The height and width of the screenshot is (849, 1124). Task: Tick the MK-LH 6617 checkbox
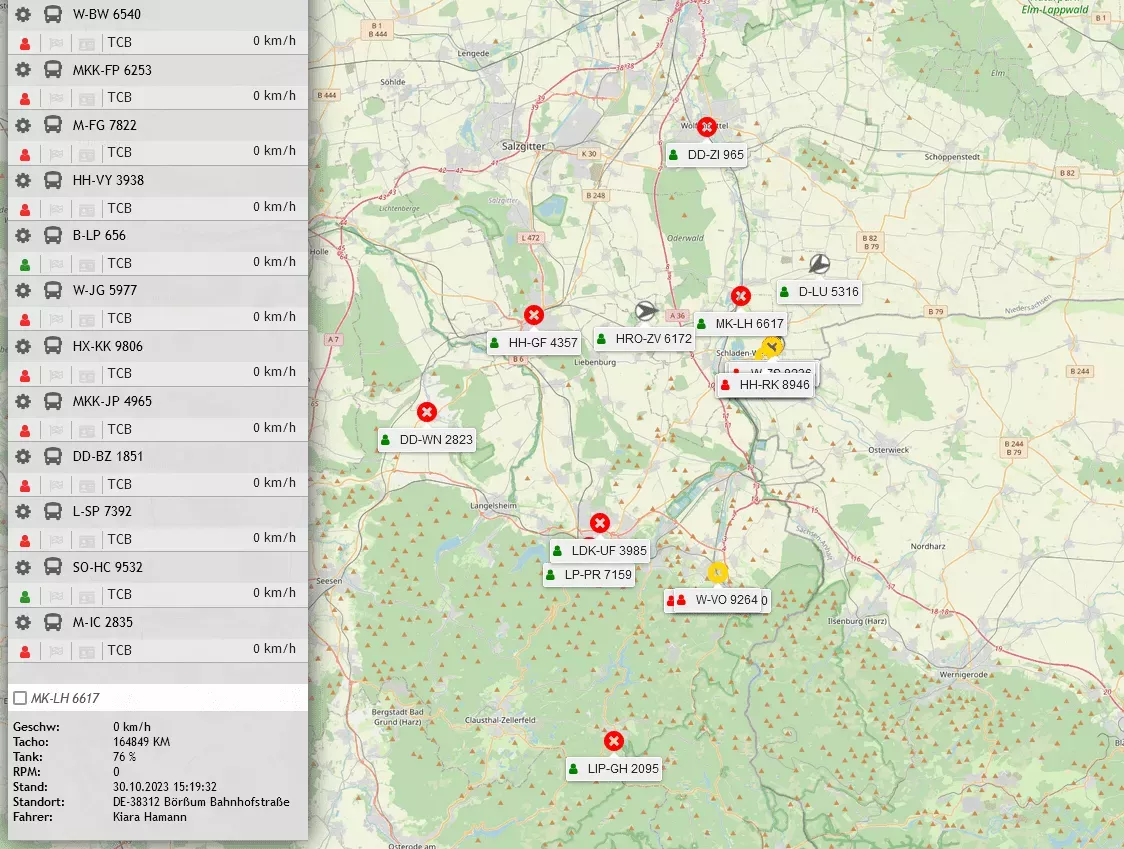(x=20, y=698)
